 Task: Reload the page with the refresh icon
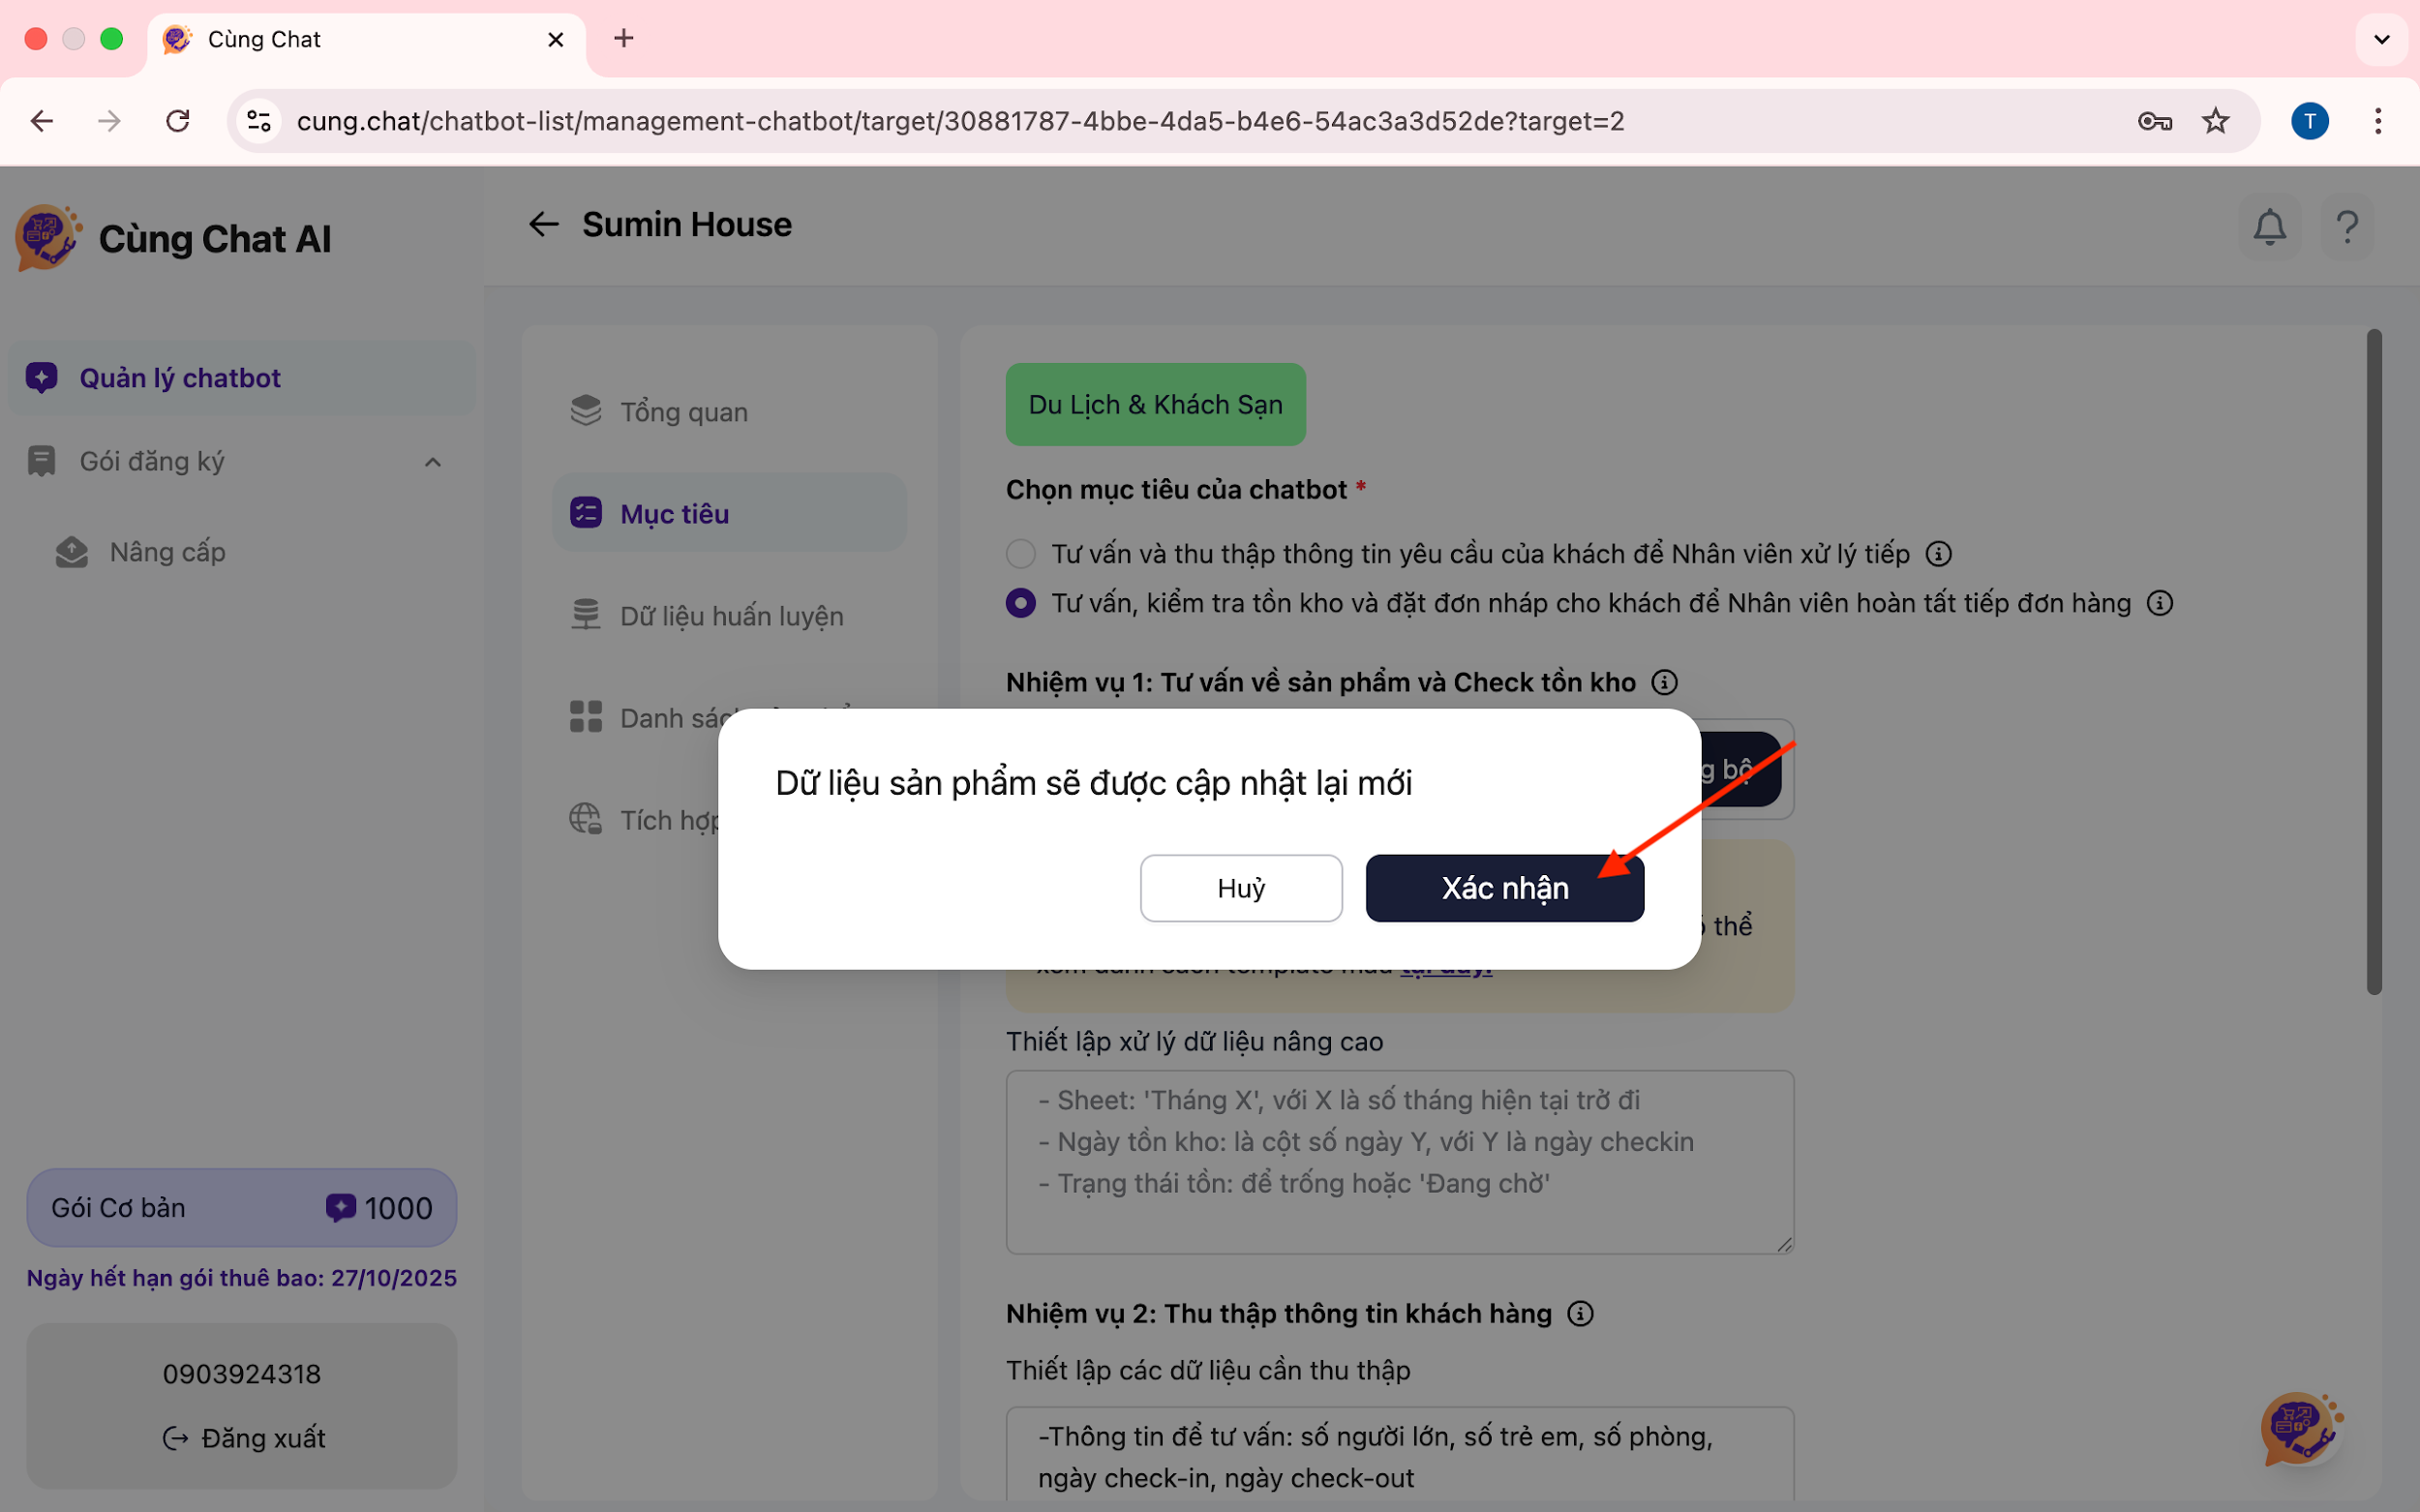pos(178,121)
